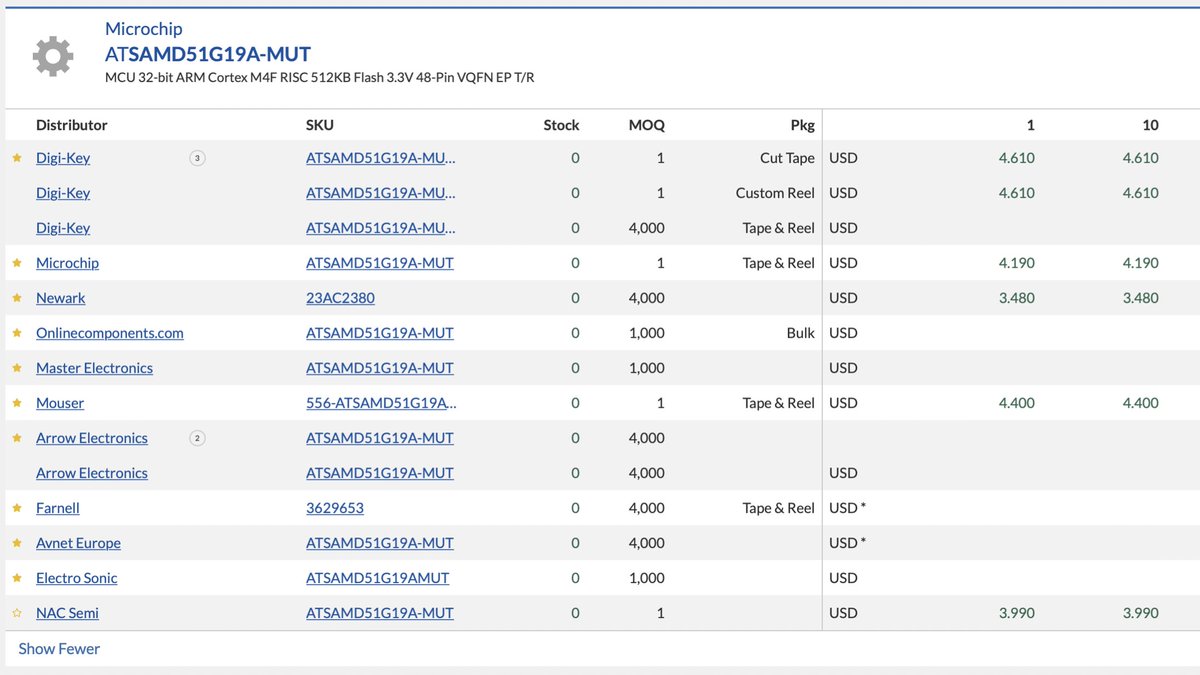Sort by the MOQ column header
The width and height of the screenshot is (1200, 675).
[647, 125]
